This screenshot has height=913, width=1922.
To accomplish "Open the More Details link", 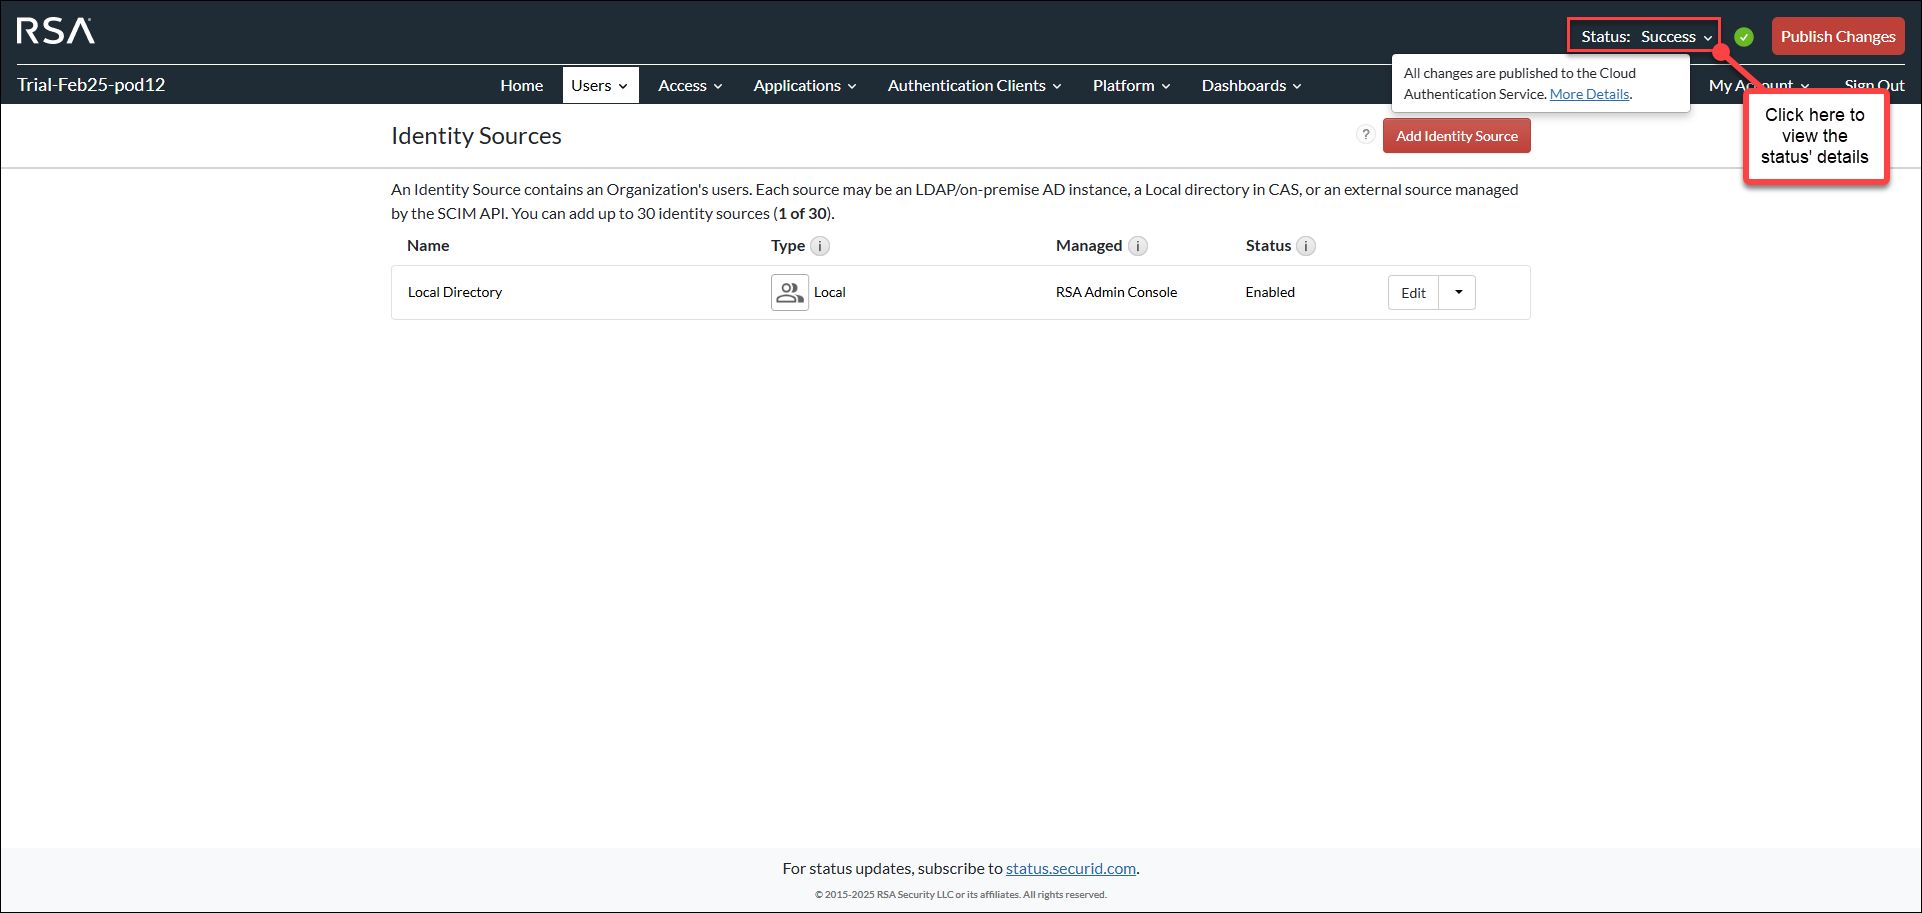I will click(1588, 93).
